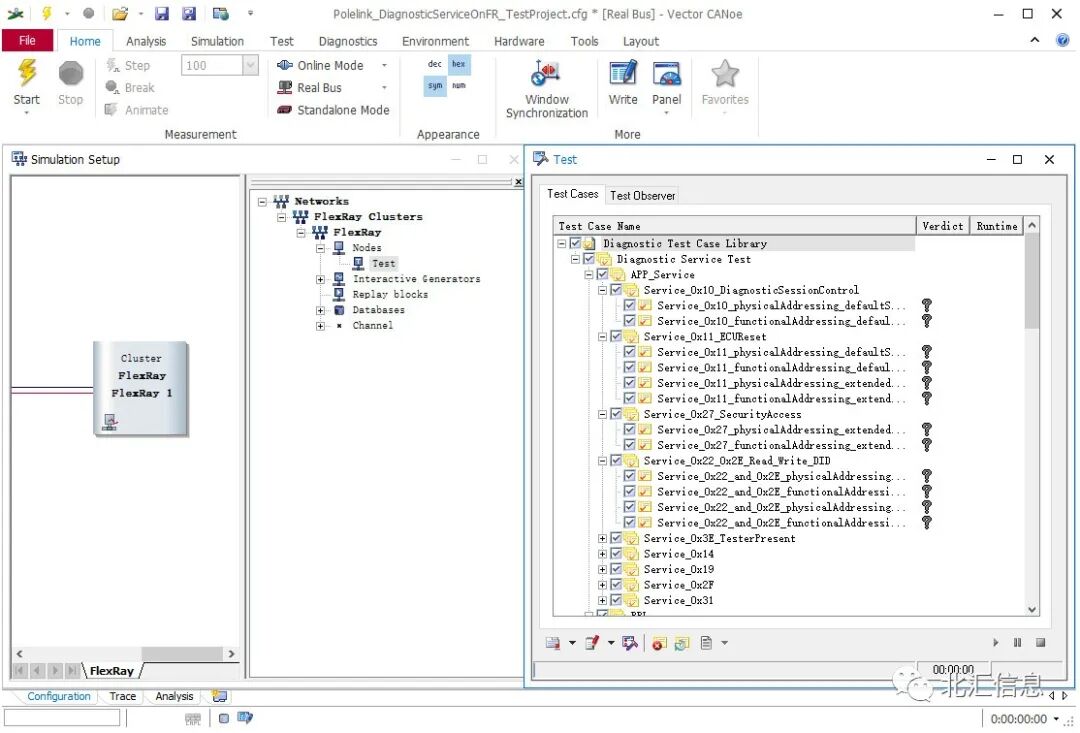Click the Stop measurement octagon icon
The height and width of the screenshot is (733, 1080).
tap(70, 74)
